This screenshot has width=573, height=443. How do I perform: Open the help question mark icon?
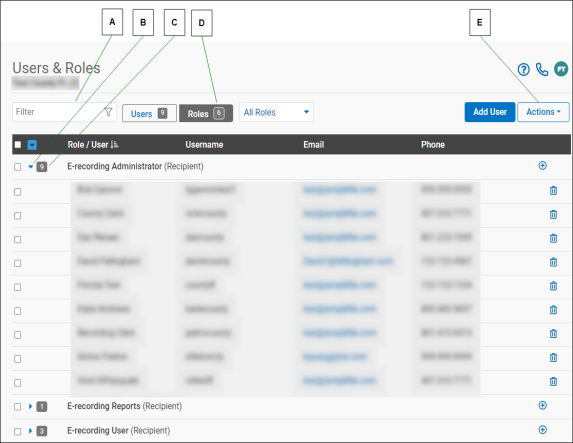point(523,69)
